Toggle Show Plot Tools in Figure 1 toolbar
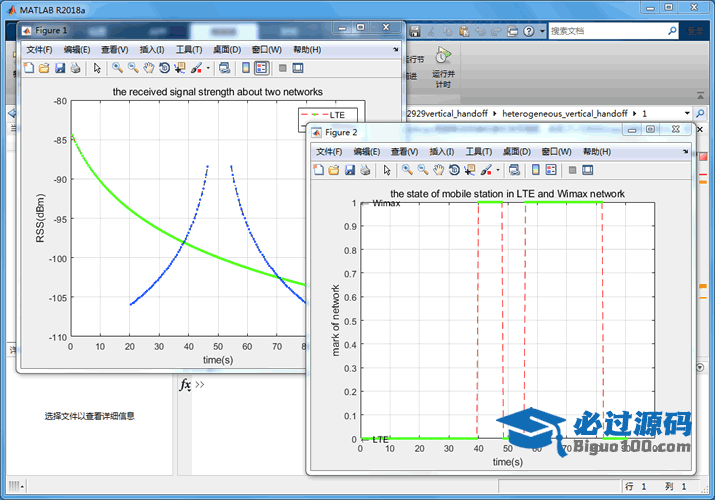Viewport: 715px width, 500px height. [x=298, y=68]
